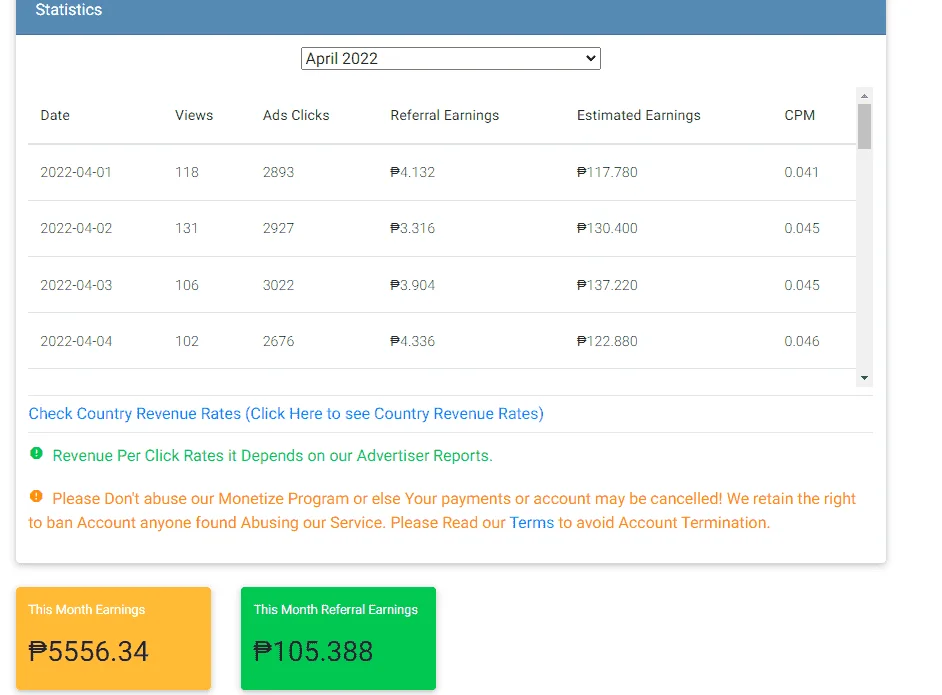
Task: Click the CPM value 0.046
Action: [x=802, y=341]
